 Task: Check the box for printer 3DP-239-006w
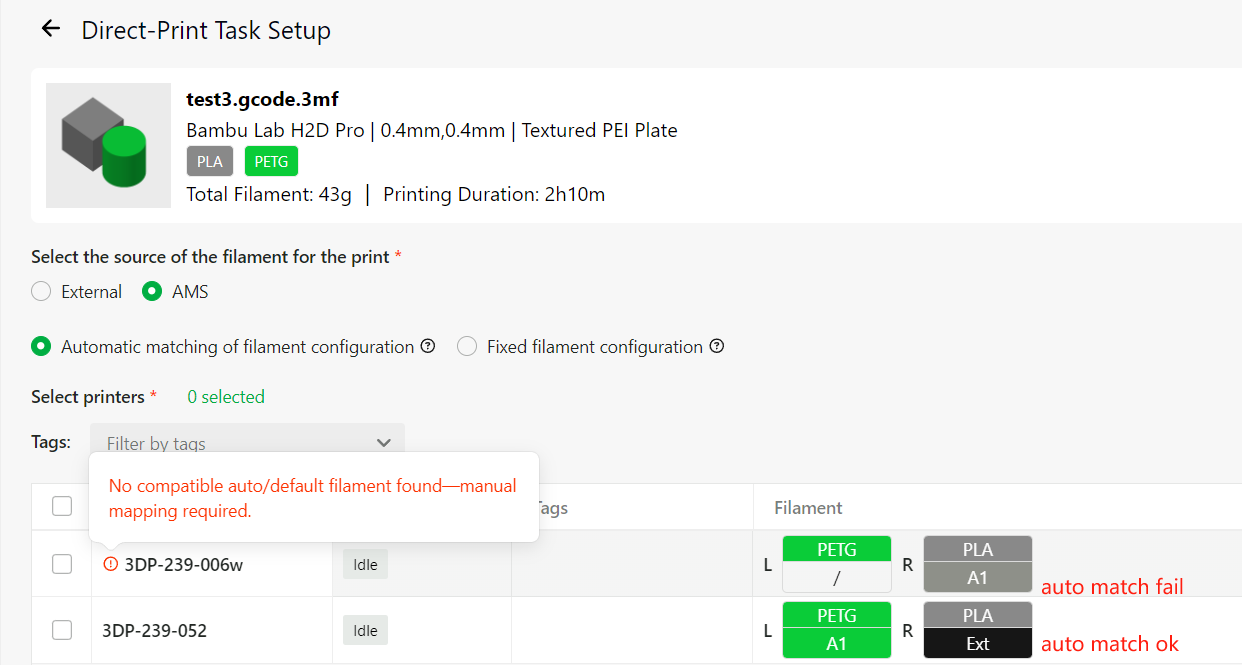coord(62,564)
